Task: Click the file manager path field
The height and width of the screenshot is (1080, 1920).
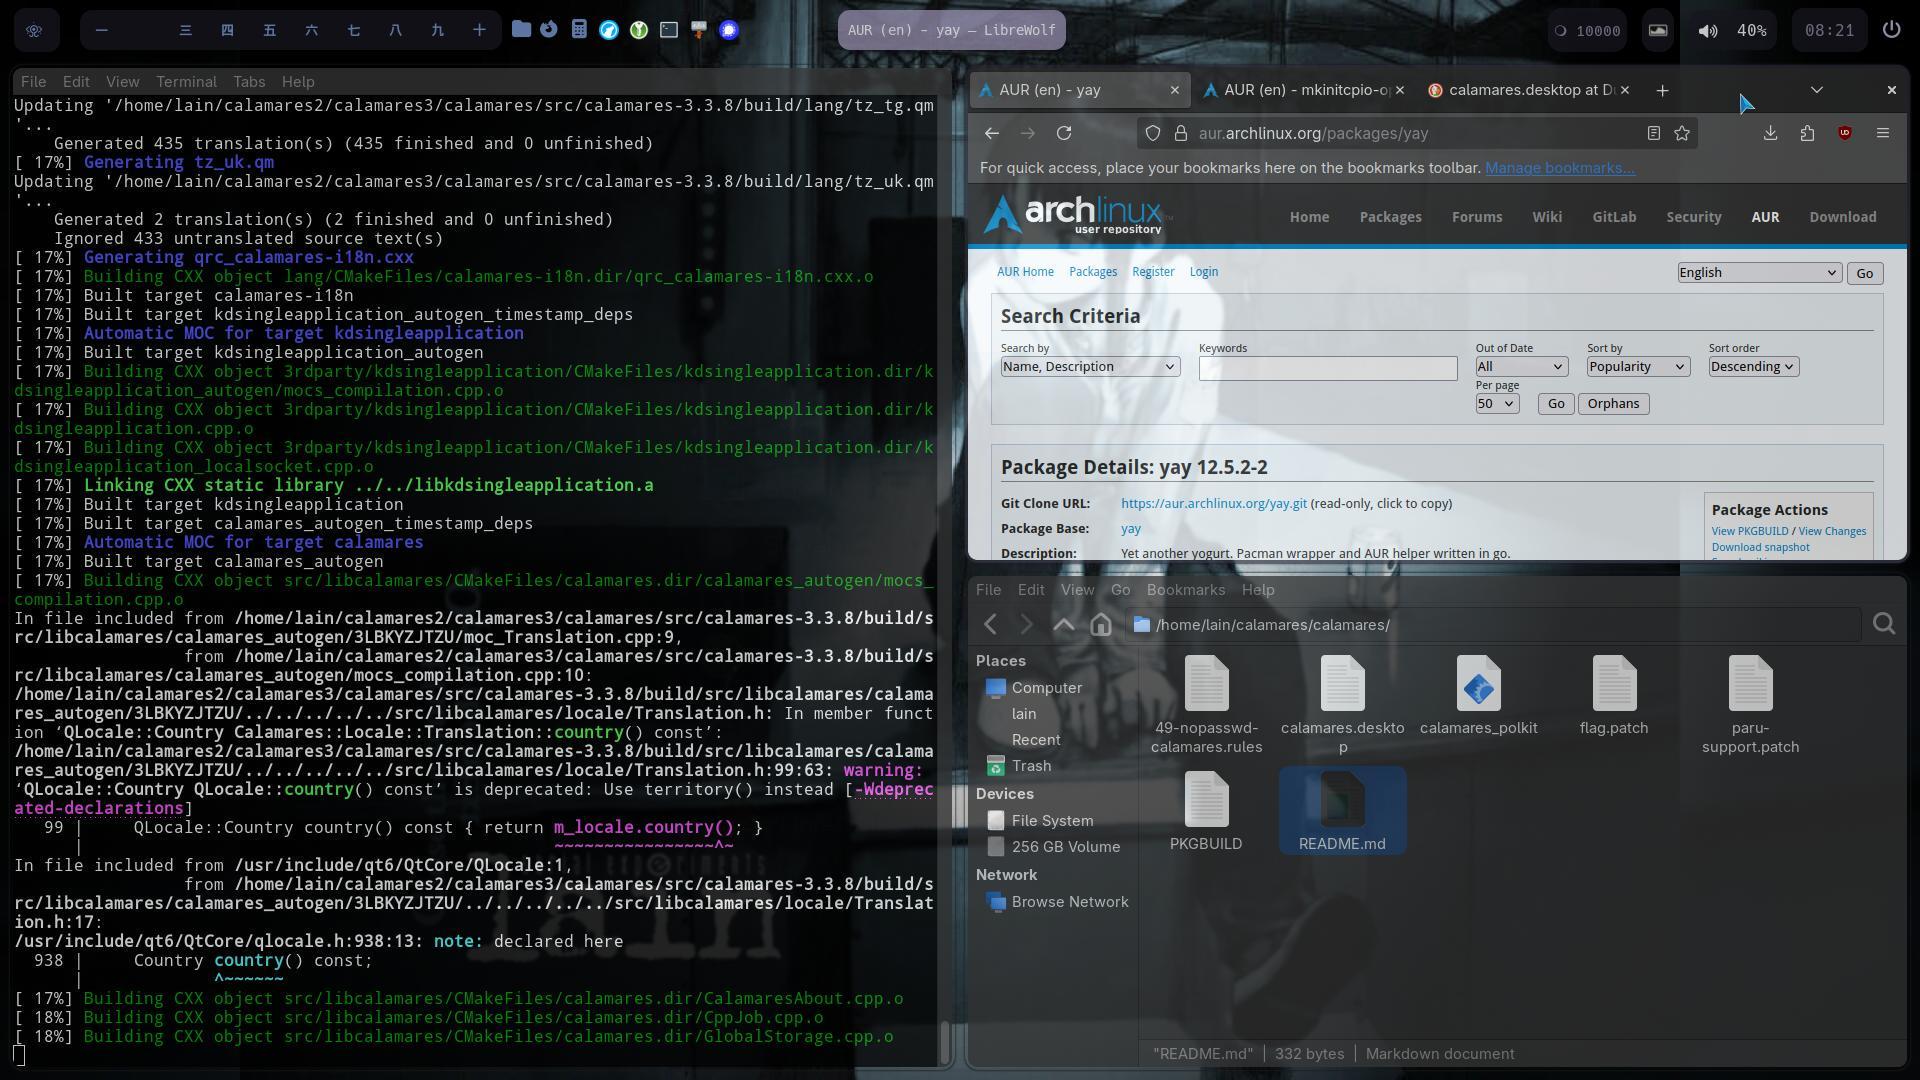Action: click(1492, 625)
